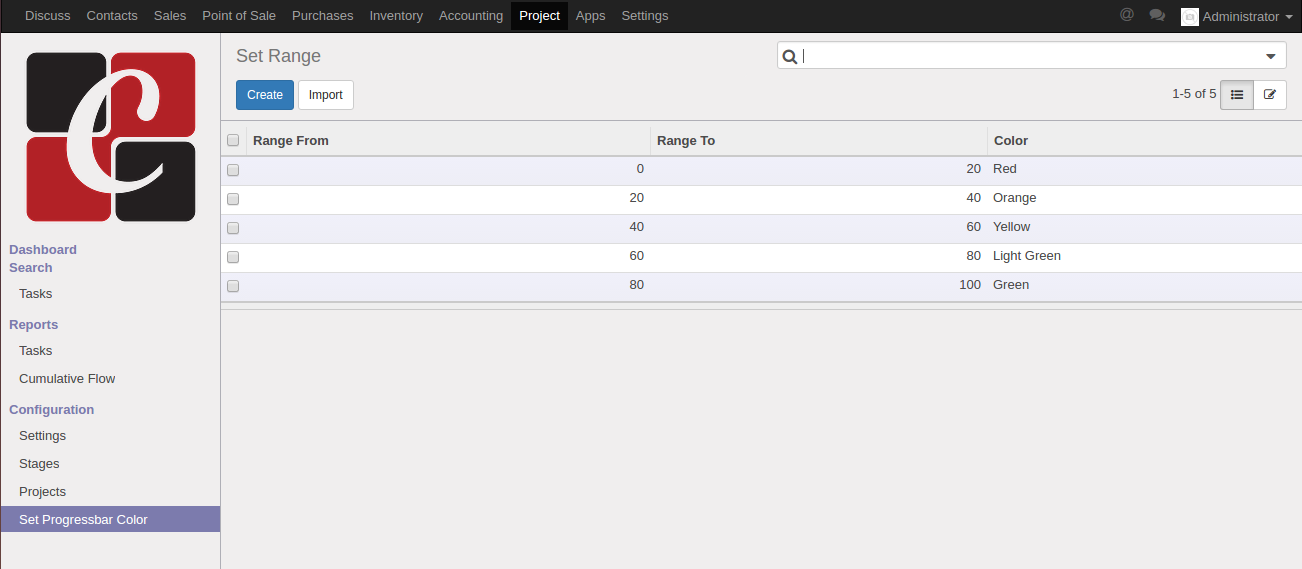The height and width of the screenshot is (569, 1302).
Task: Select the Yellow range row checkbox
Action: click(x=233, y=228)
